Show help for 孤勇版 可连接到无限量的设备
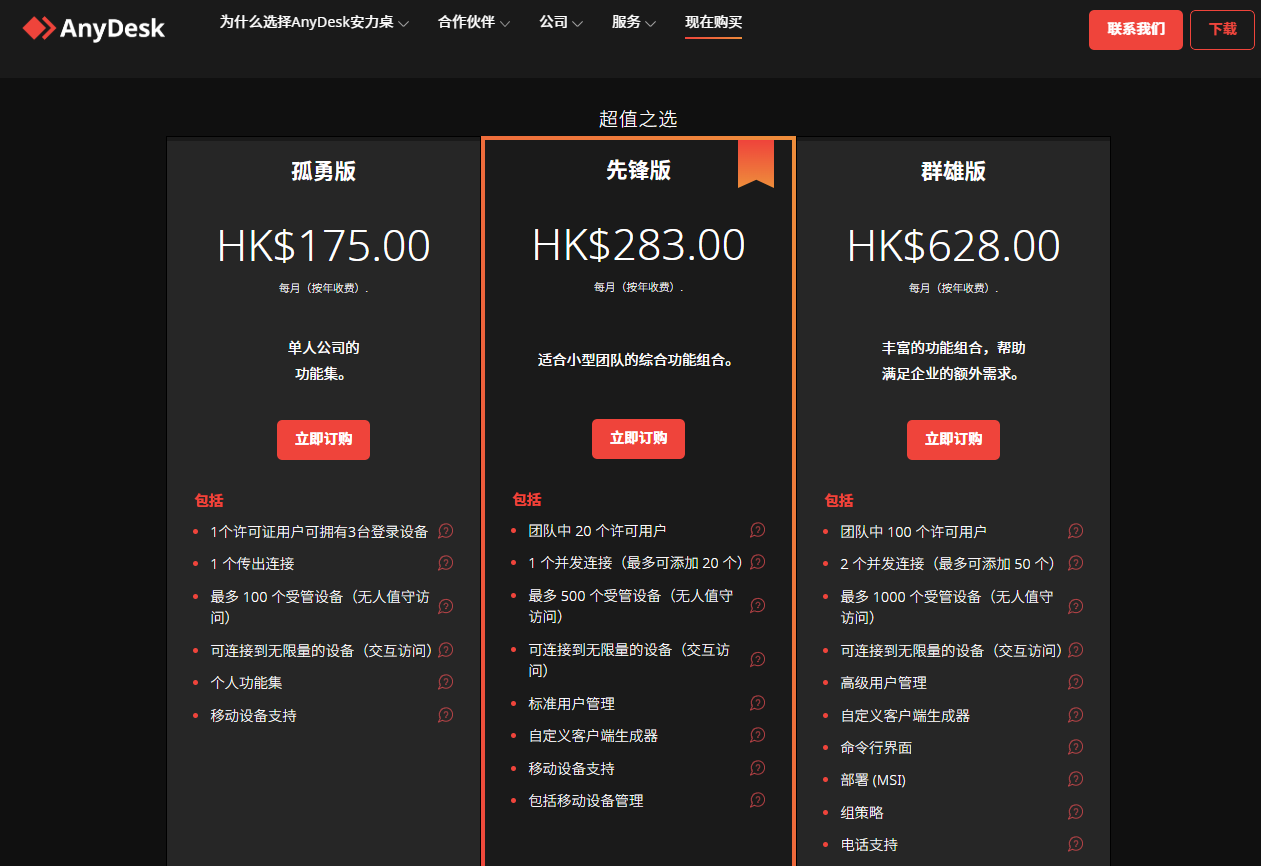The width and height of the screenshot is (1261, 866). pyautogui.click(x=446, y=650)
